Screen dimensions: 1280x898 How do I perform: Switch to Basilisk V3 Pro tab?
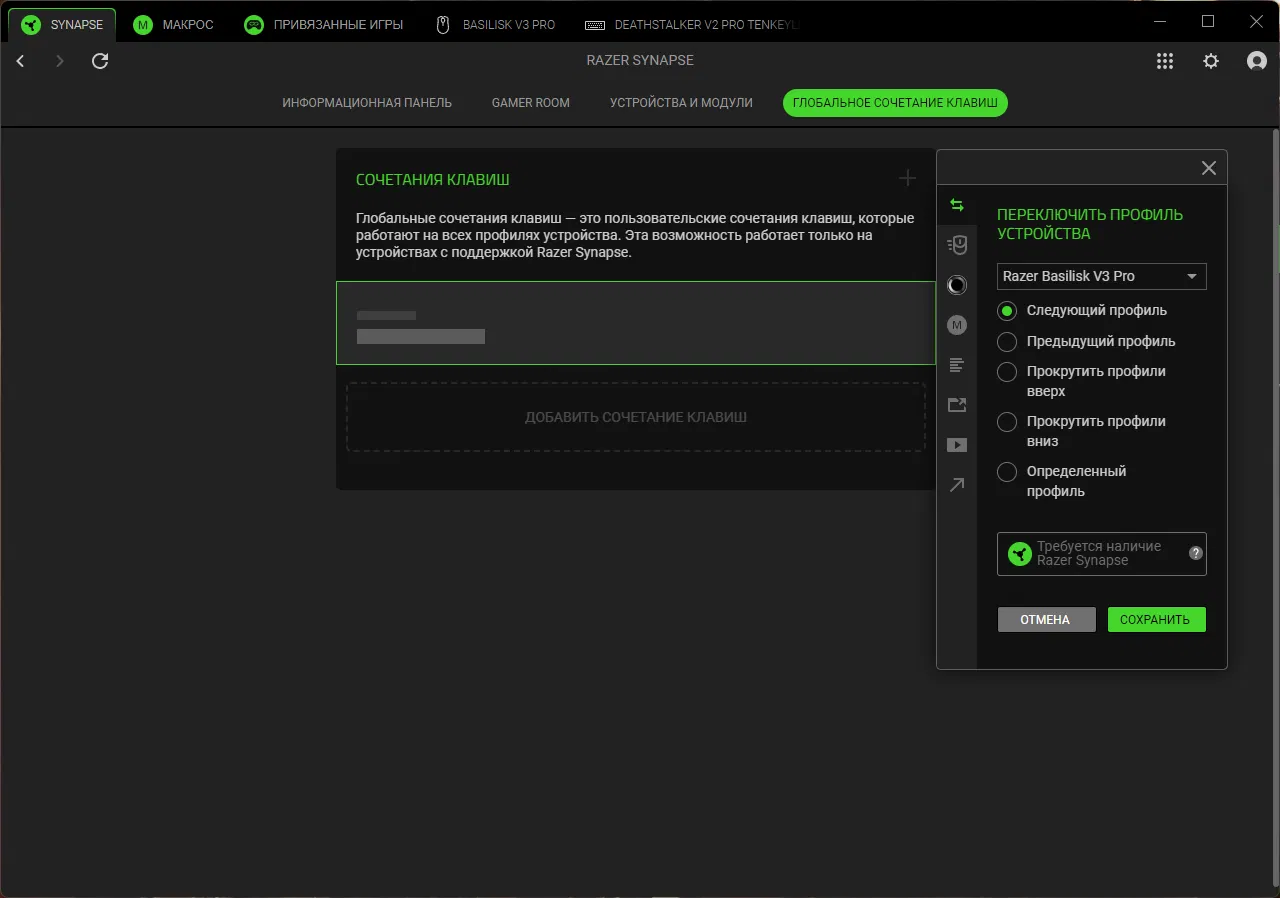click(495, 24)
